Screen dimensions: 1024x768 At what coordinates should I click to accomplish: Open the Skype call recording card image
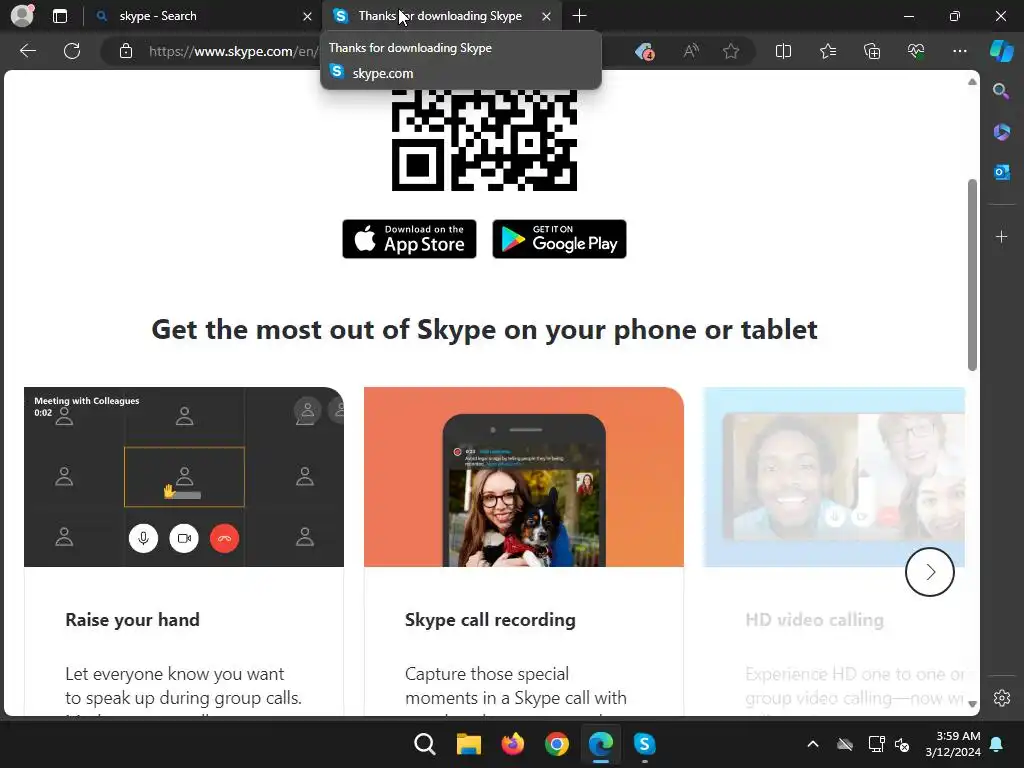(x=524, y=477)
